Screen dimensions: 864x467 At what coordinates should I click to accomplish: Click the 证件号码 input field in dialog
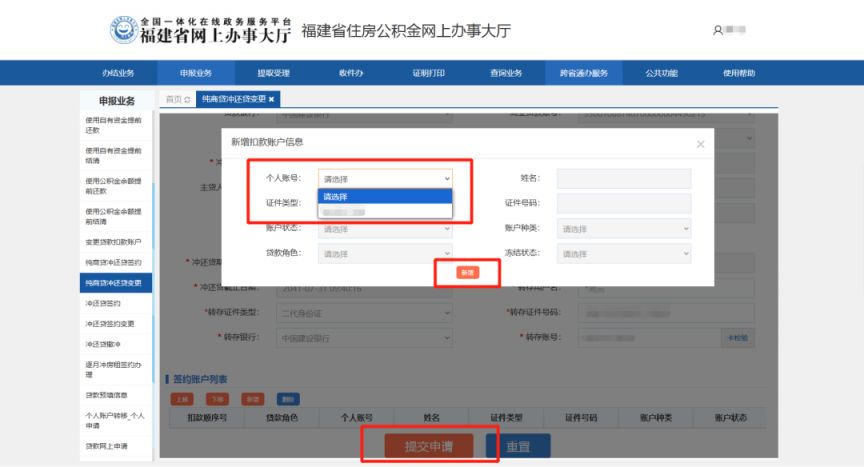pos(624,203)
